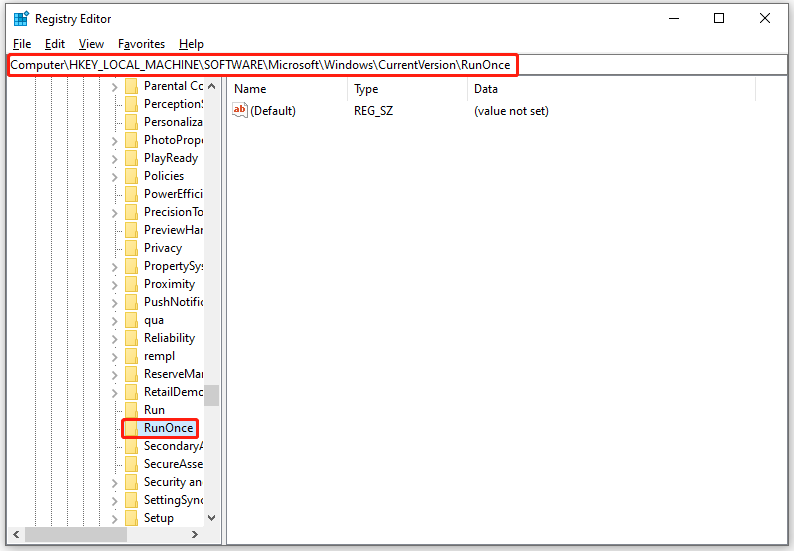Select the (Default) value name
794x551 pixels.
click(x=273, y=111)
